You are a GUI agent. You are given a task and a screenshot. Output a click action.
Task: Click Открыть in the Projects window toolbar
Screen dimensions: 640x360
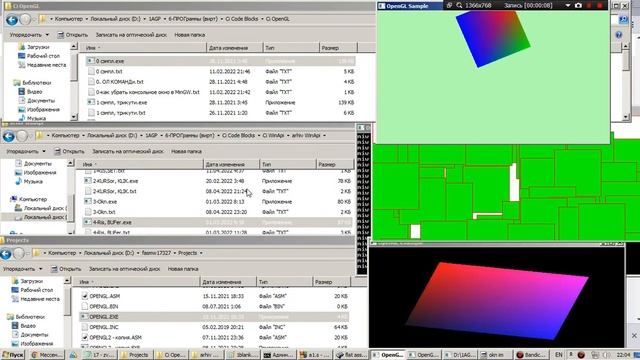pos(66,269)
